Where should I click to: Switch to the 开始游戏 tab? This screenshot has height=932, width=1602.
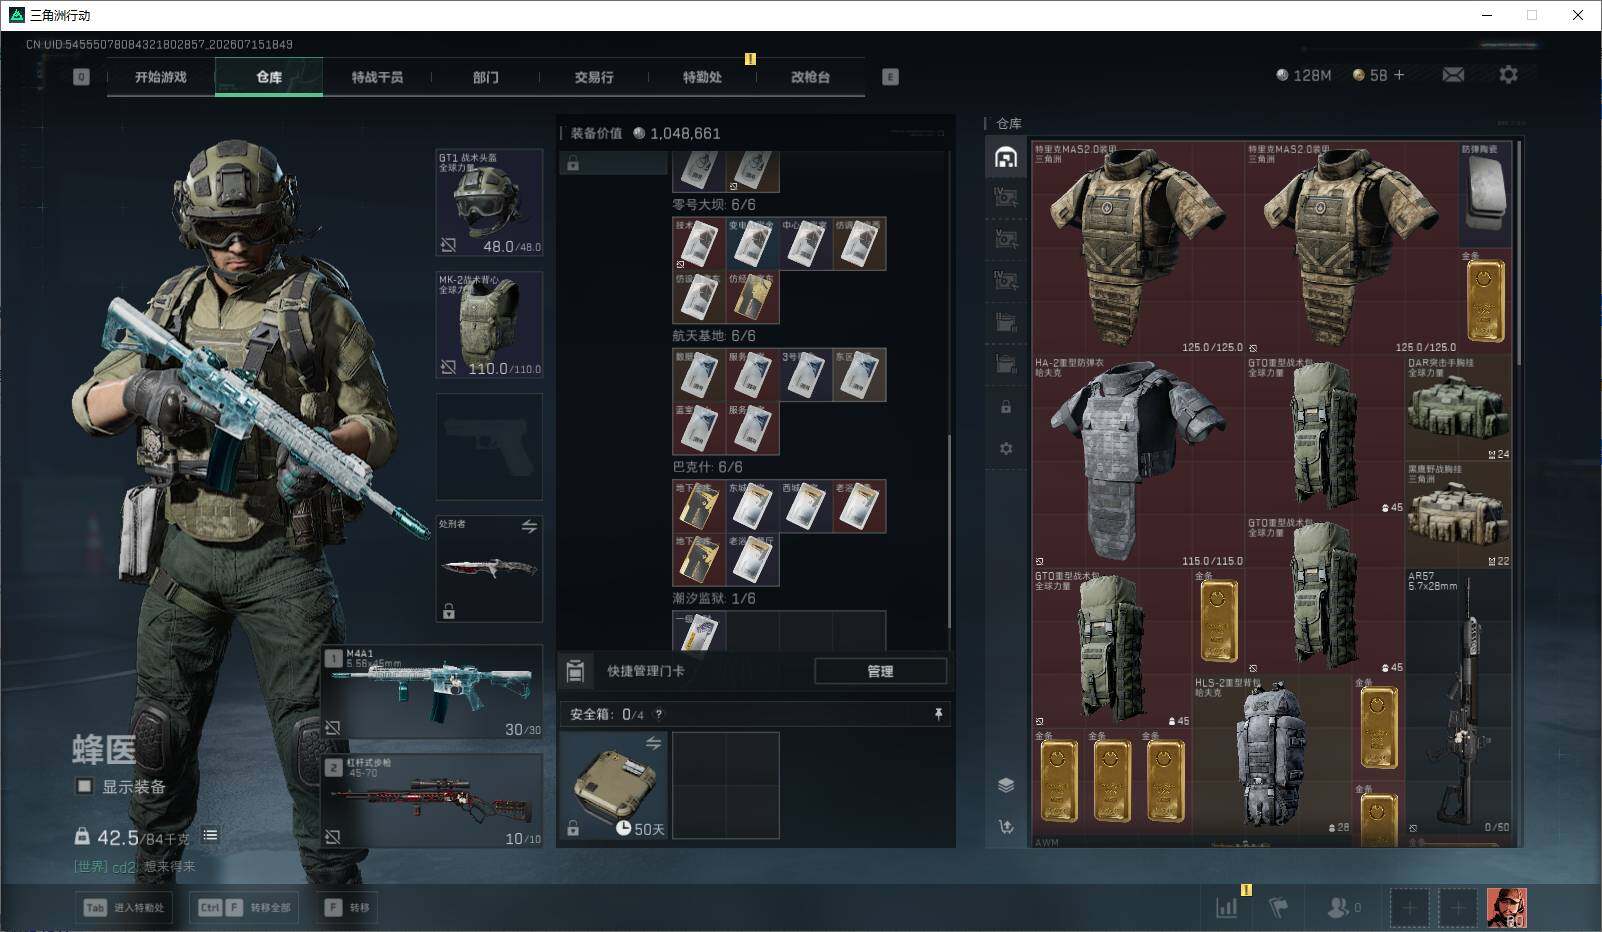pos(161,77)
